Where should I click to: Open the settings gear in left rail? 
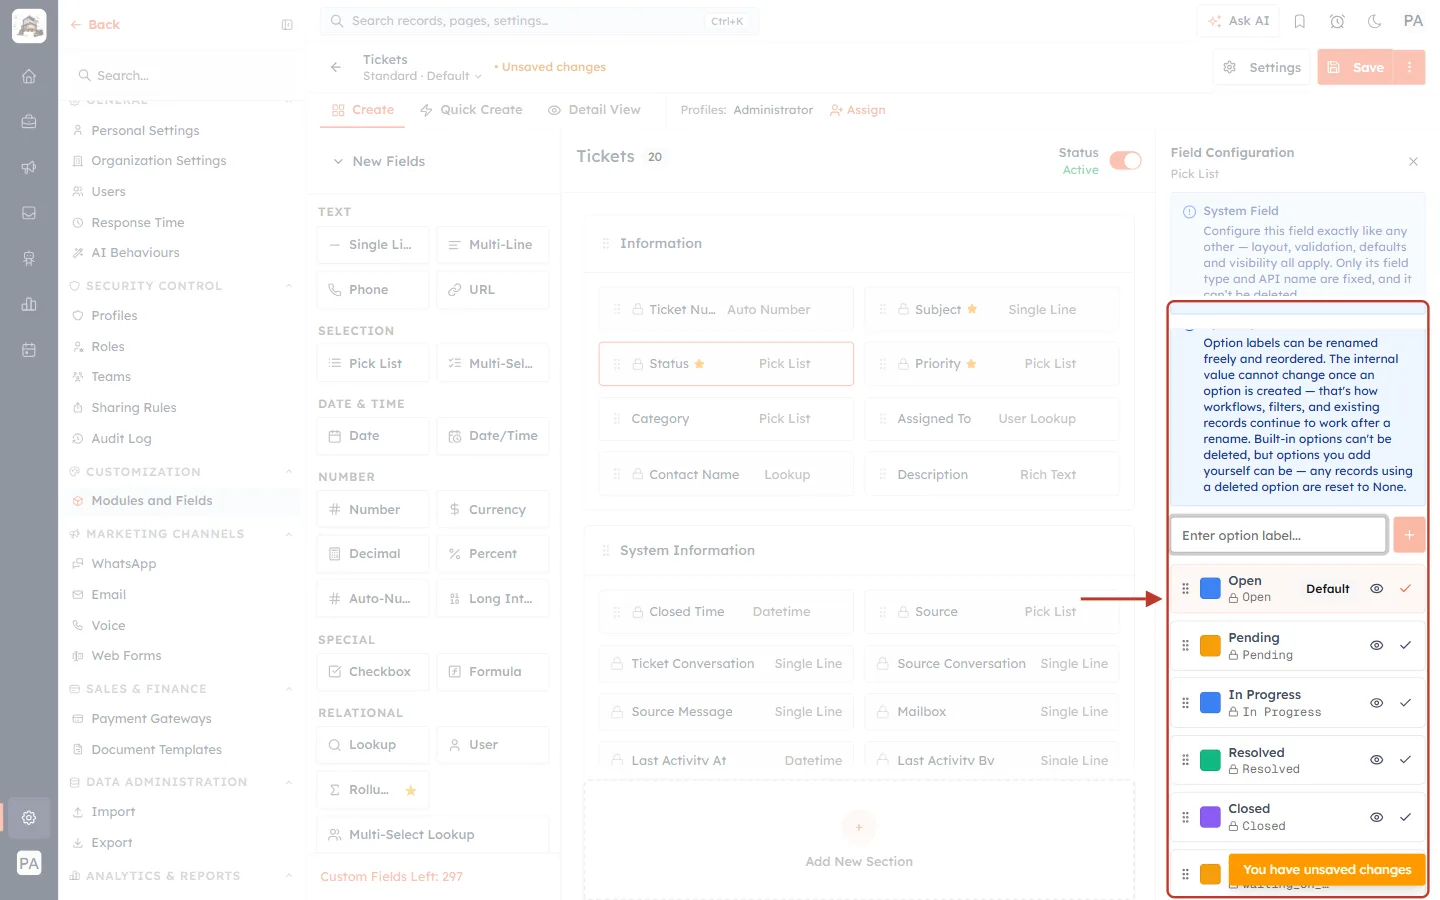(x=29, y=817)
